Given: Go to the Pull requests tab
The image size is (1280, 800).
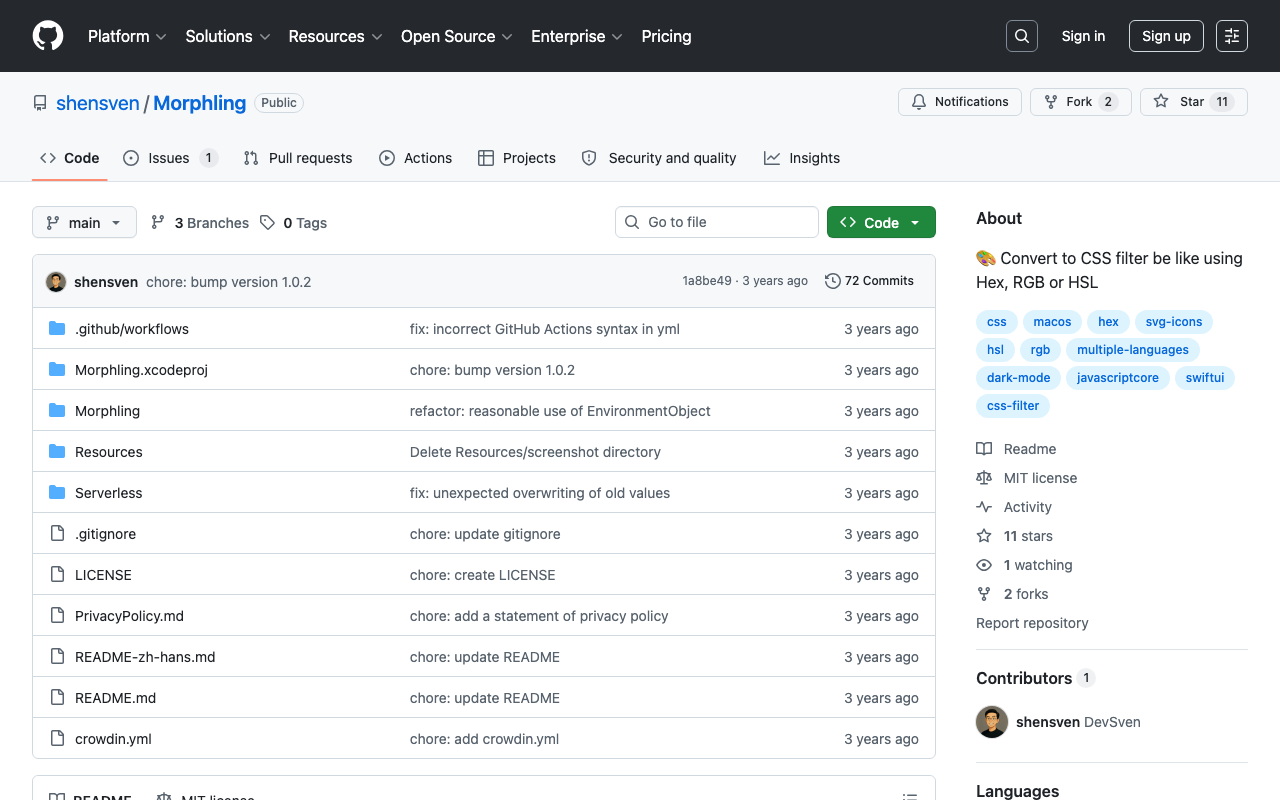Looking at the screenshot, I should (298, 158).
